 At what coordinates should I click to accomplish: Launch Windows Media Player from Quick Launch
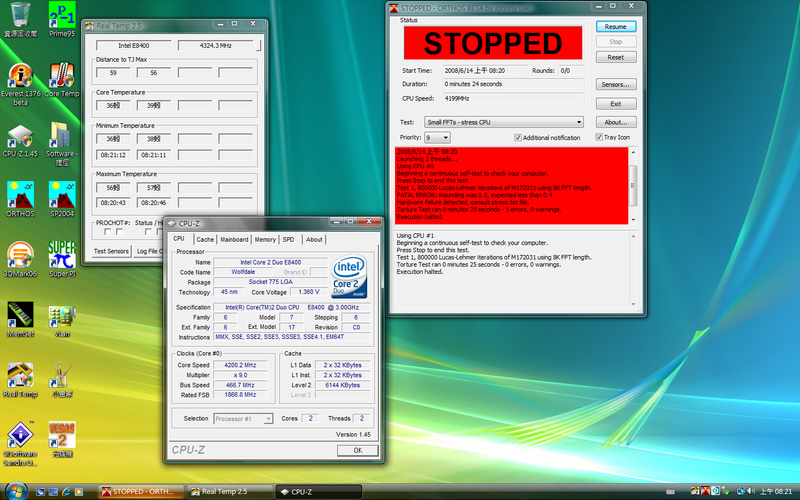[79, 492]
